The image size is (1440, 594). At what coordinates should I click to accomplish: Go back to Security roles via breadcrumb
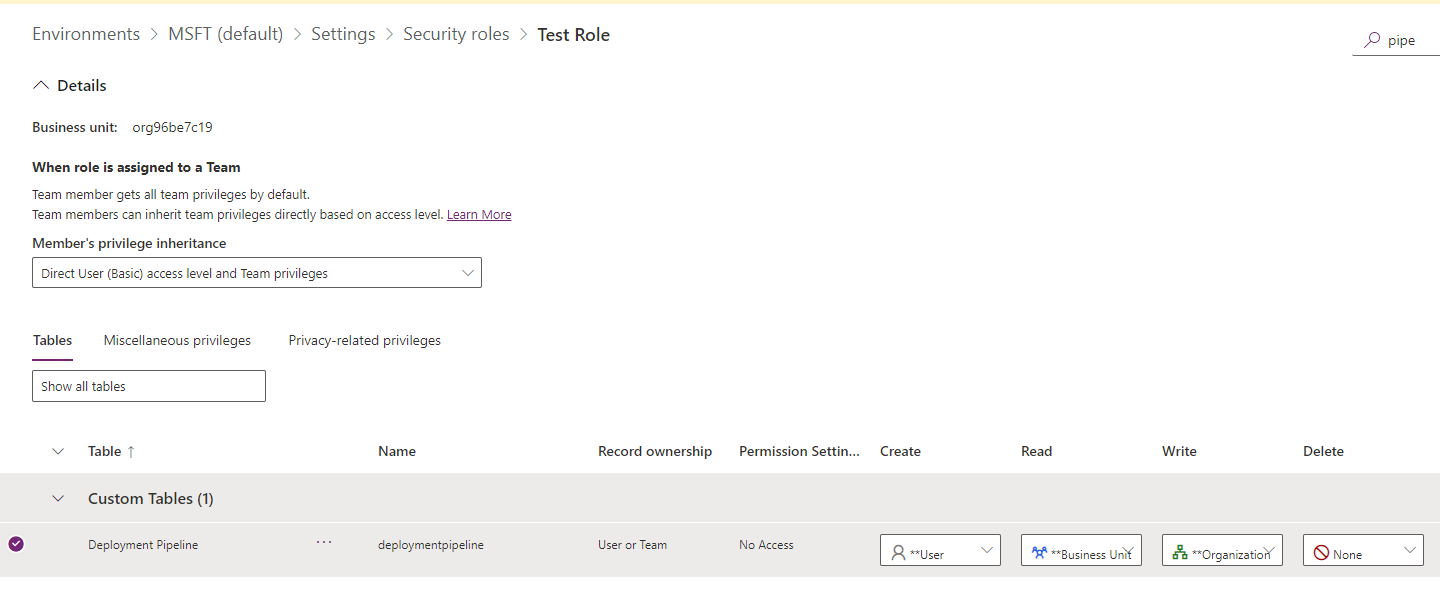coord(456,33)
